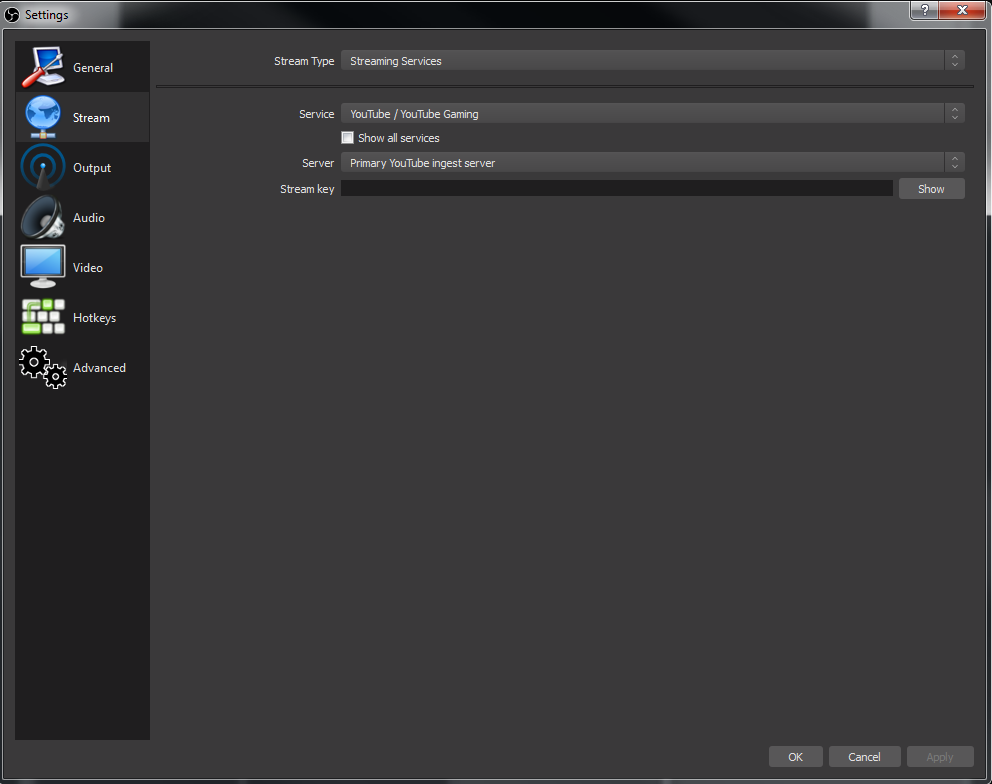Click the Server dropdown arrows
Screen dimensions: 992x784
(955, 163)
